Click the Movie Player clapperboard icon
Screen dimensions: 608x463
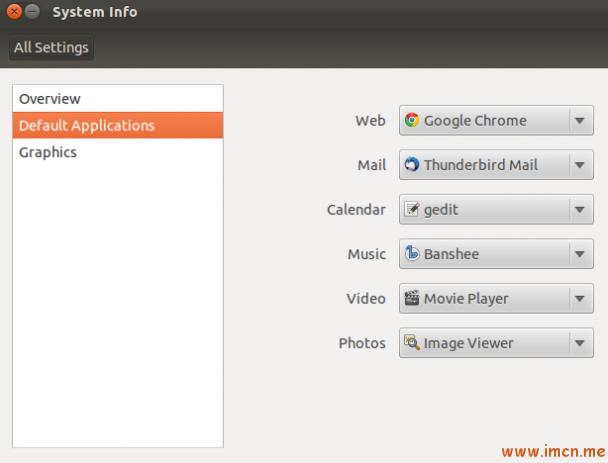411,298
